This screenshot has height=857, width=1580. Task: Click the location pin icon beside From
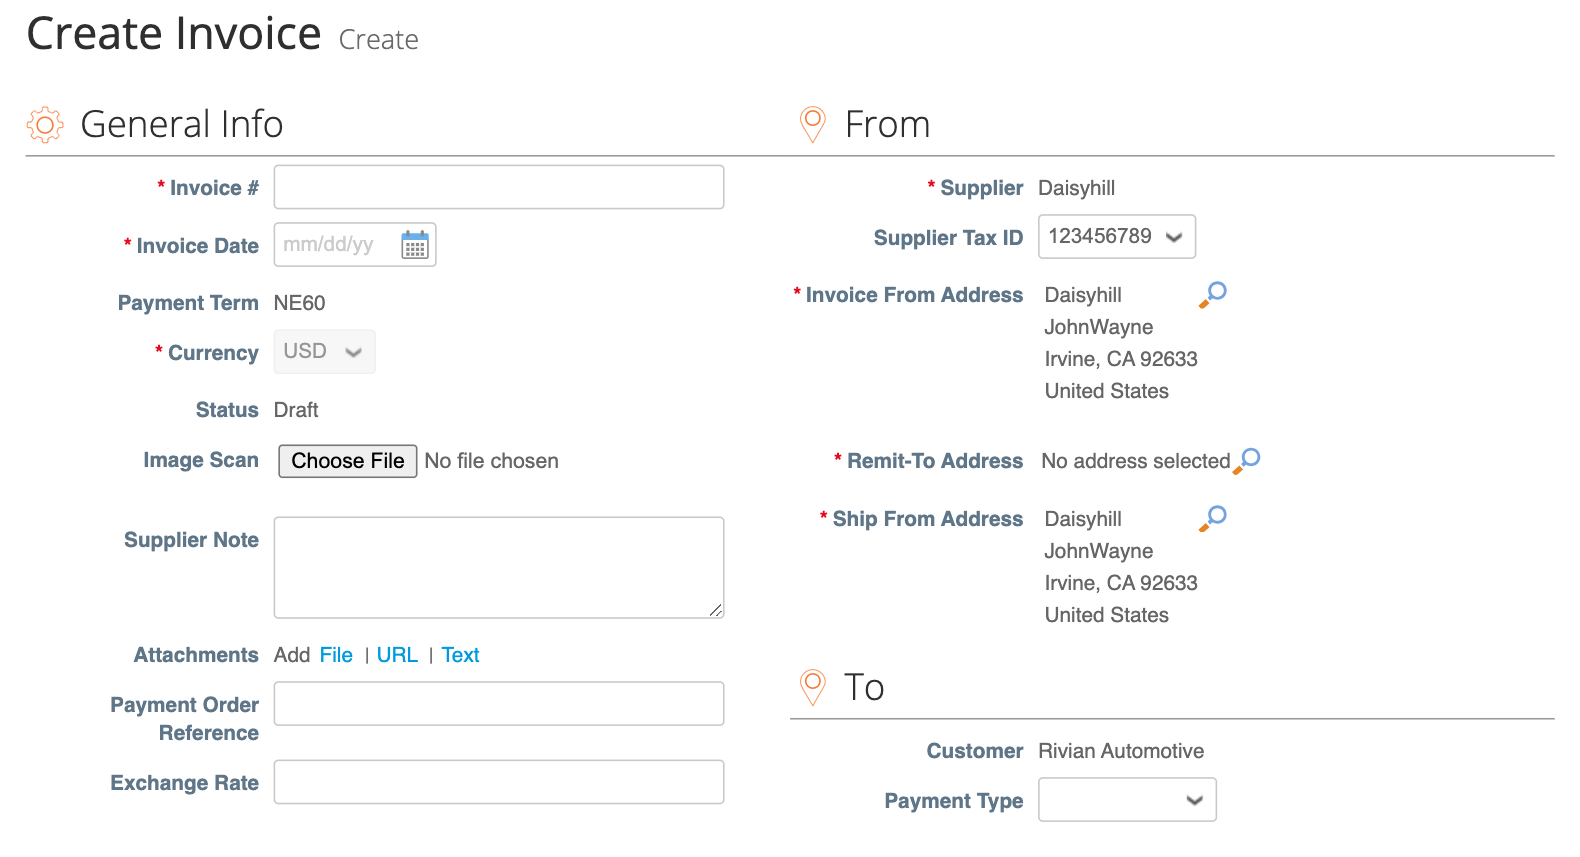point(812,124)
